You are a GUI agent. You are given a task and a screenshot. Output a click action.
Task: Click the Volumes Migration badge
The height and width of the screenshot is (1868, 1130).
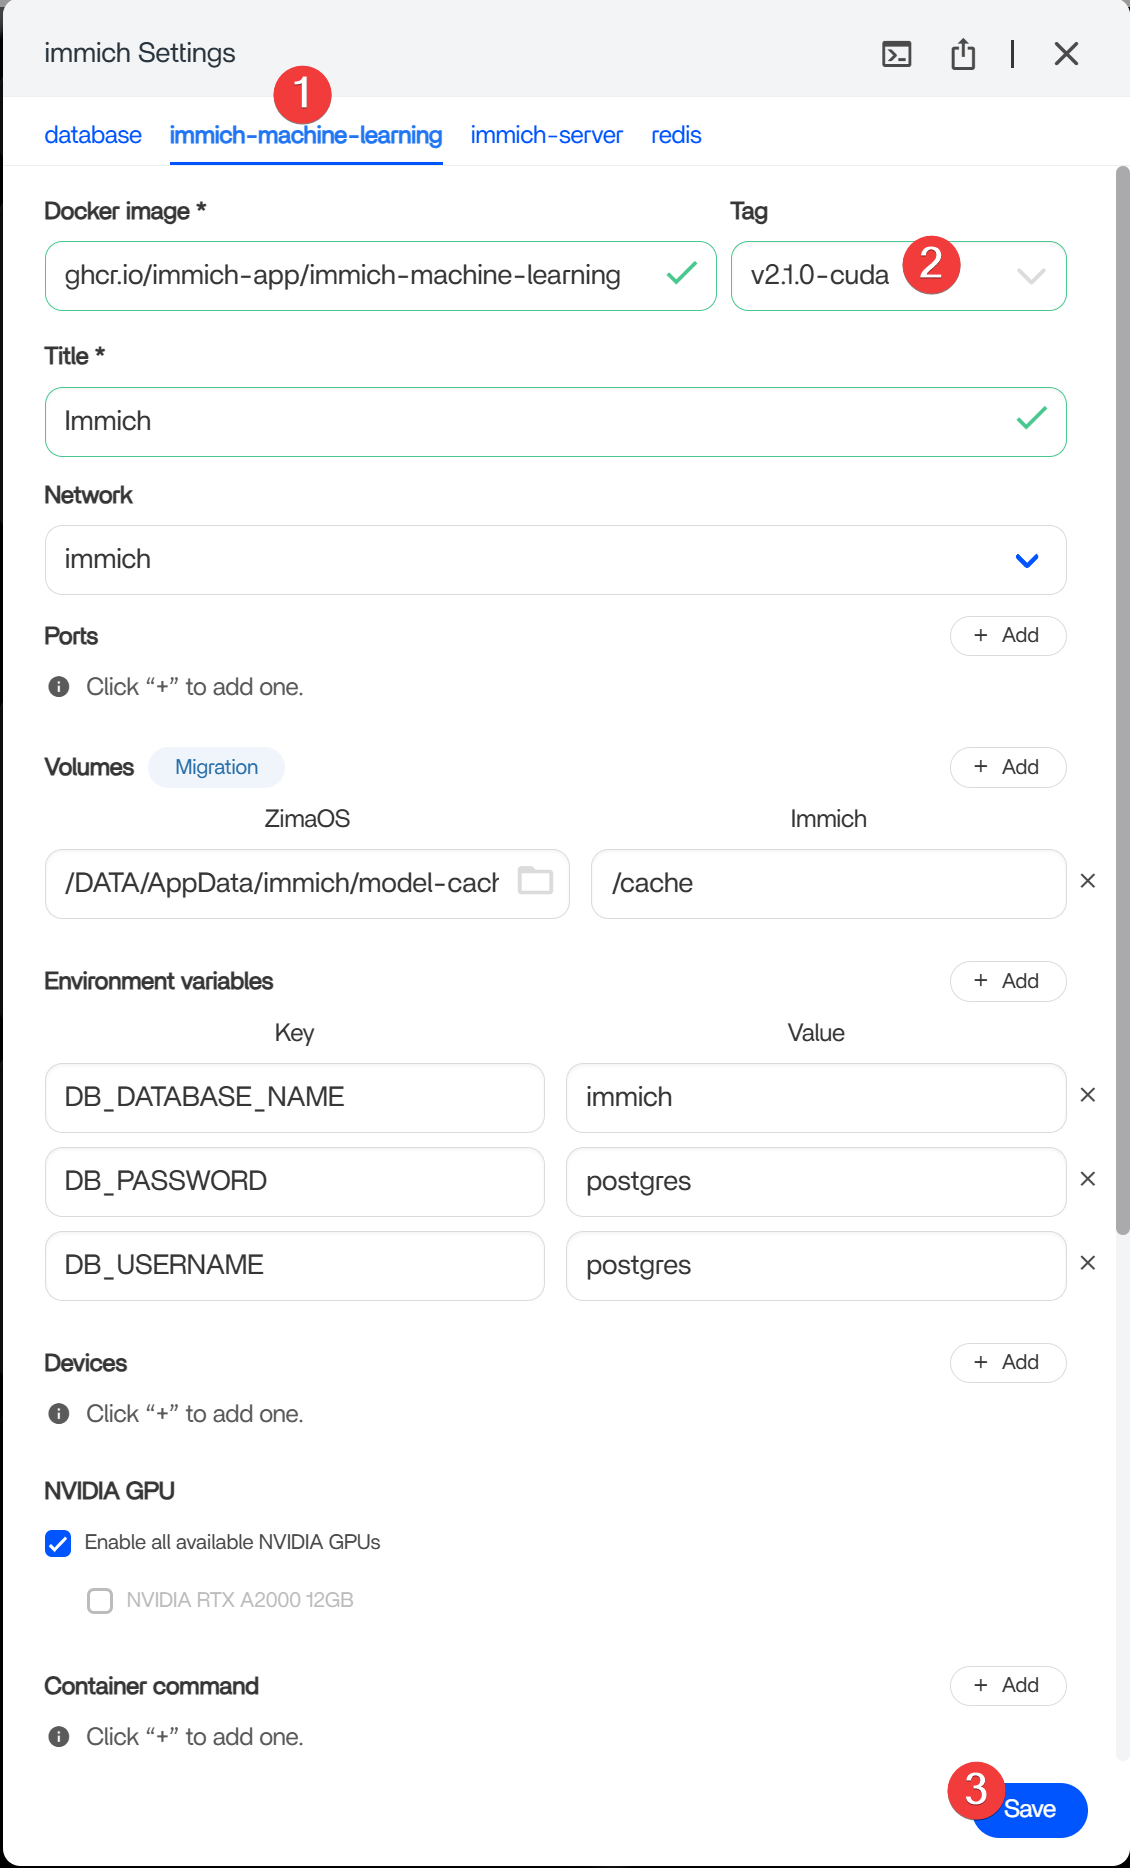click(x=216, y=767)
